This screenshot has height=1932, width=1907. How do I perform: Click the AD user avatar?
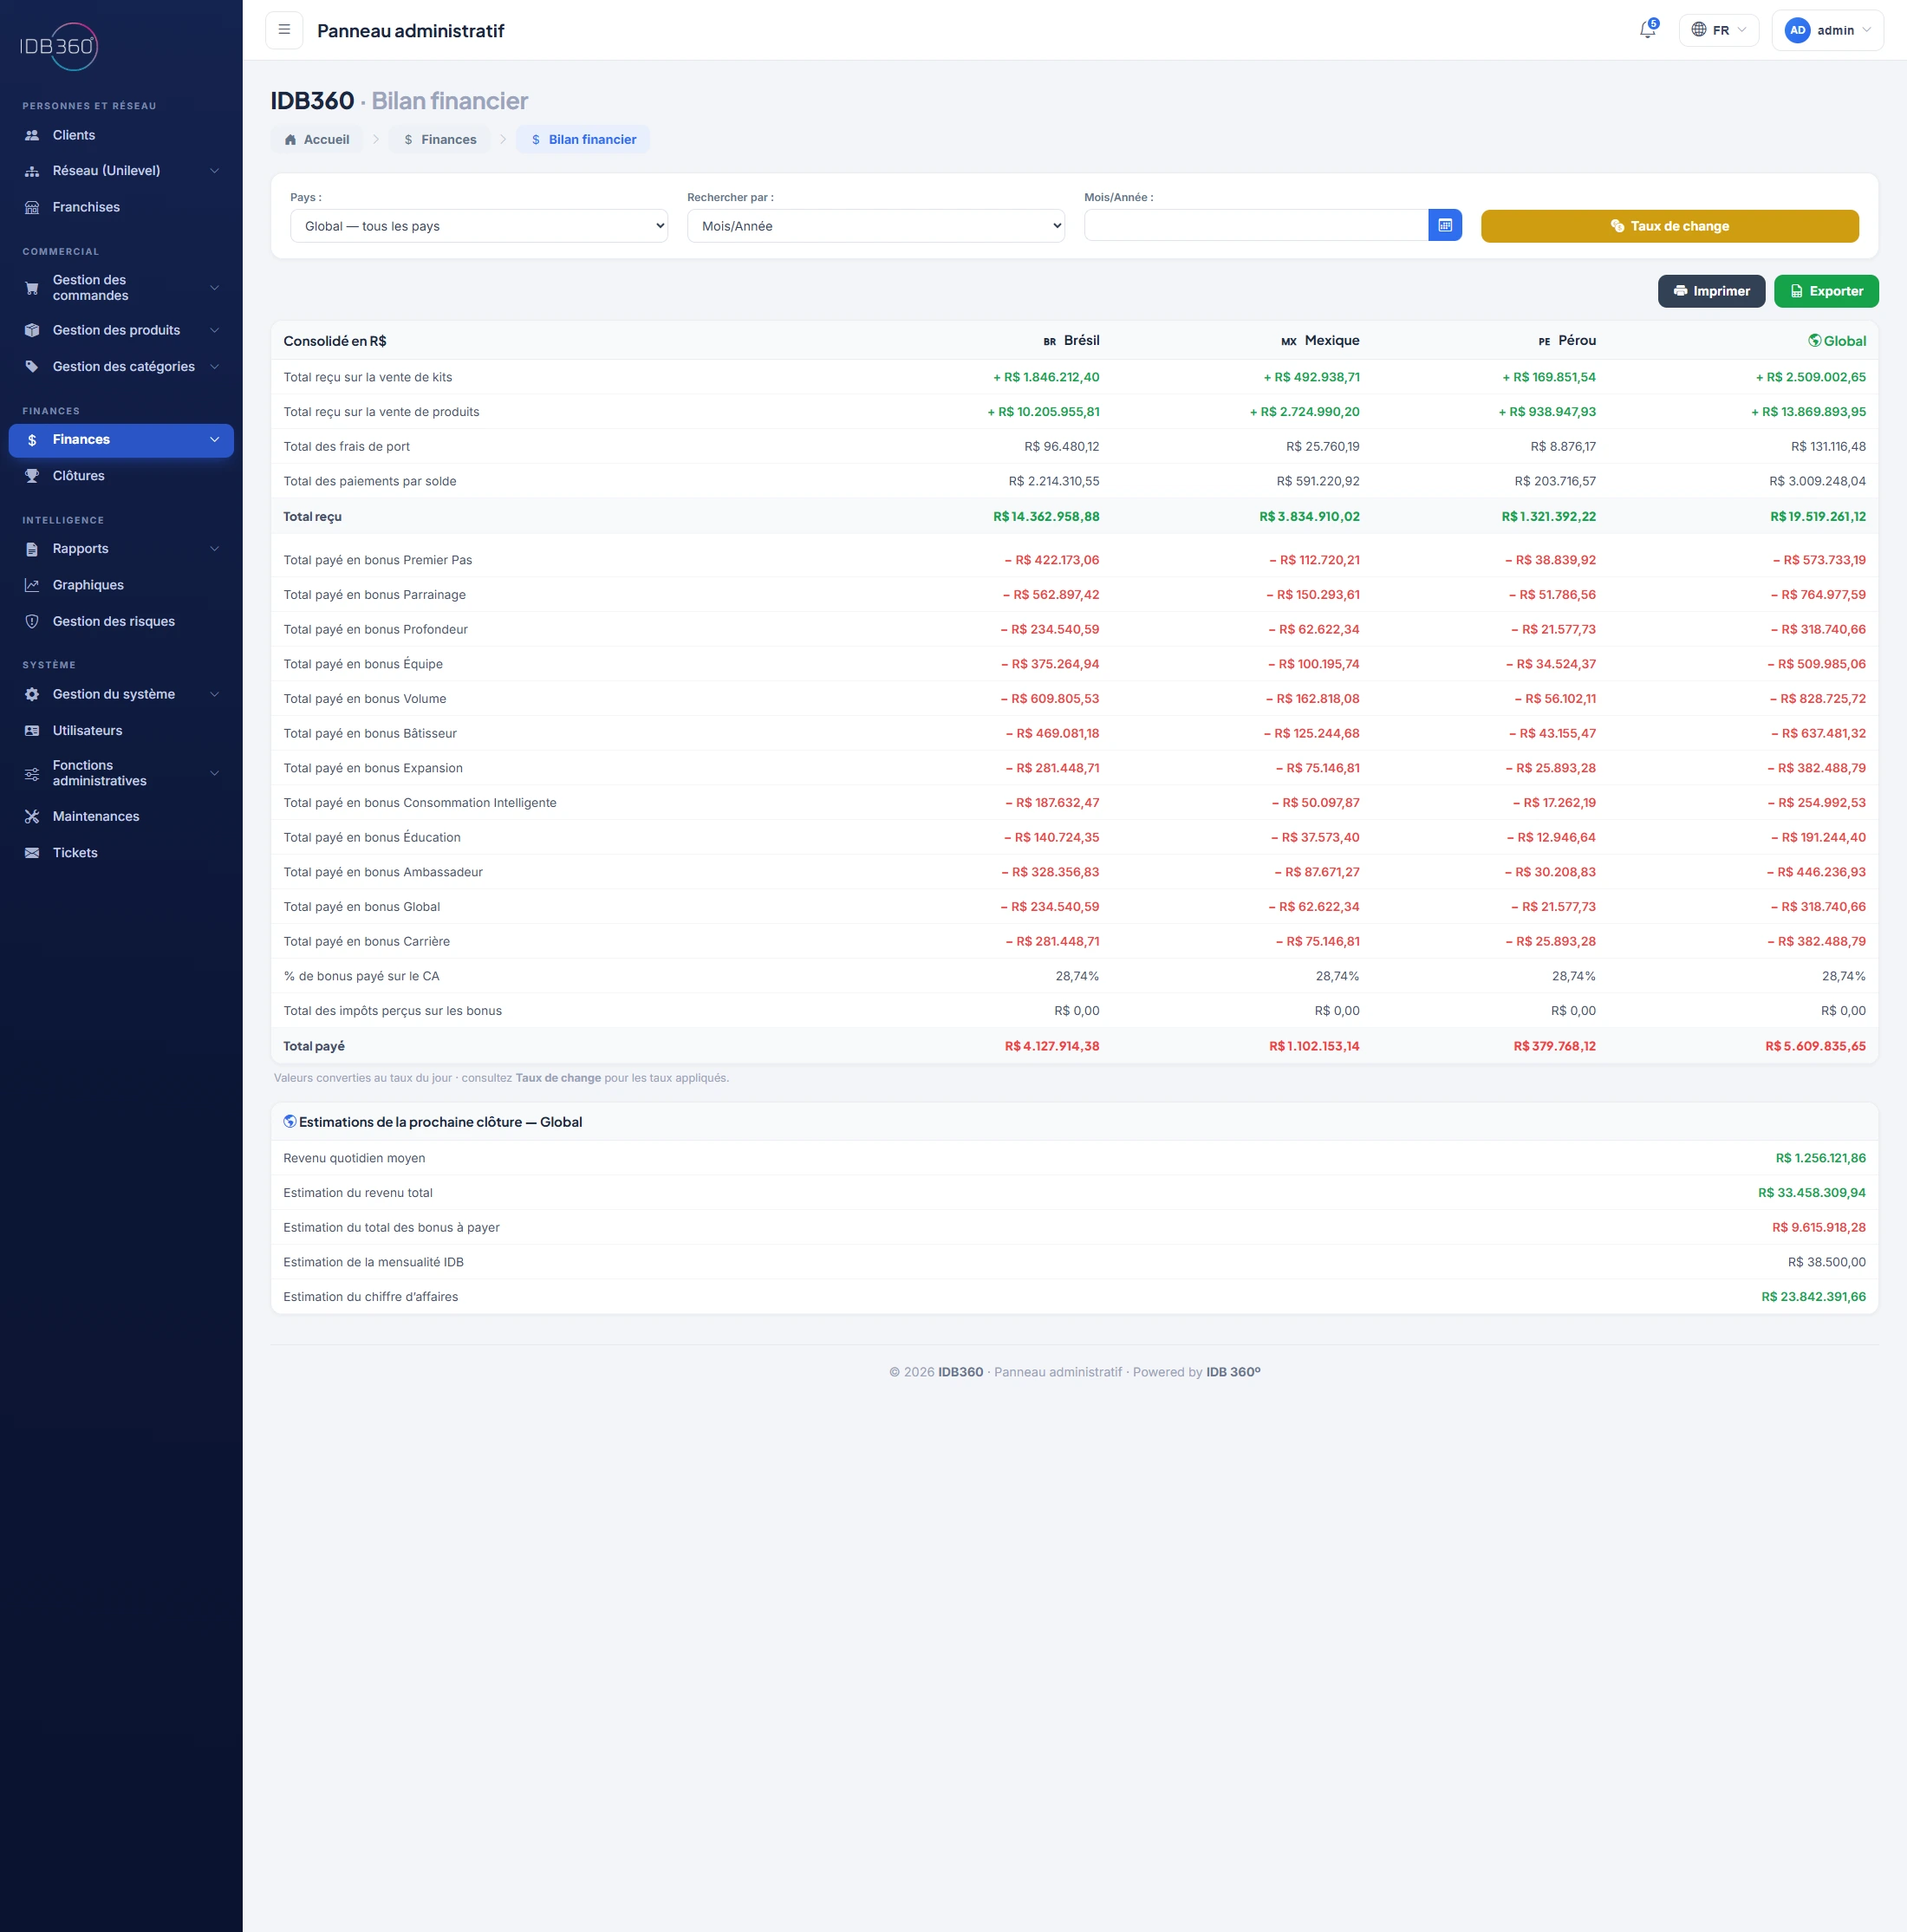pyautogui.click(x=1797, y=30)
